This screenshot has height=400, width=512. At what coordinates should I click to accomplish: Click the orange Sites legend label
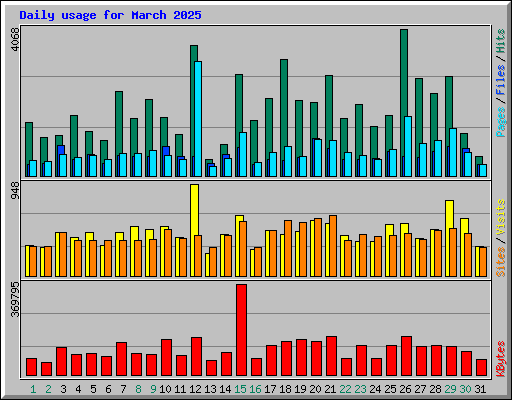[501, 262]
